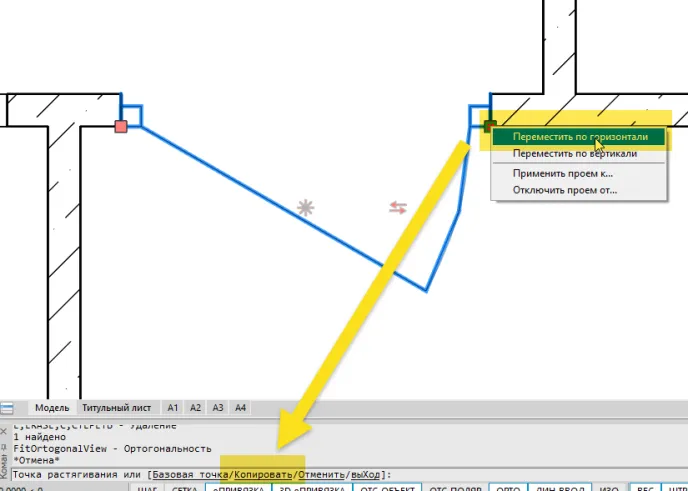Click the flip arrows grip of the door

pos(398,208)
